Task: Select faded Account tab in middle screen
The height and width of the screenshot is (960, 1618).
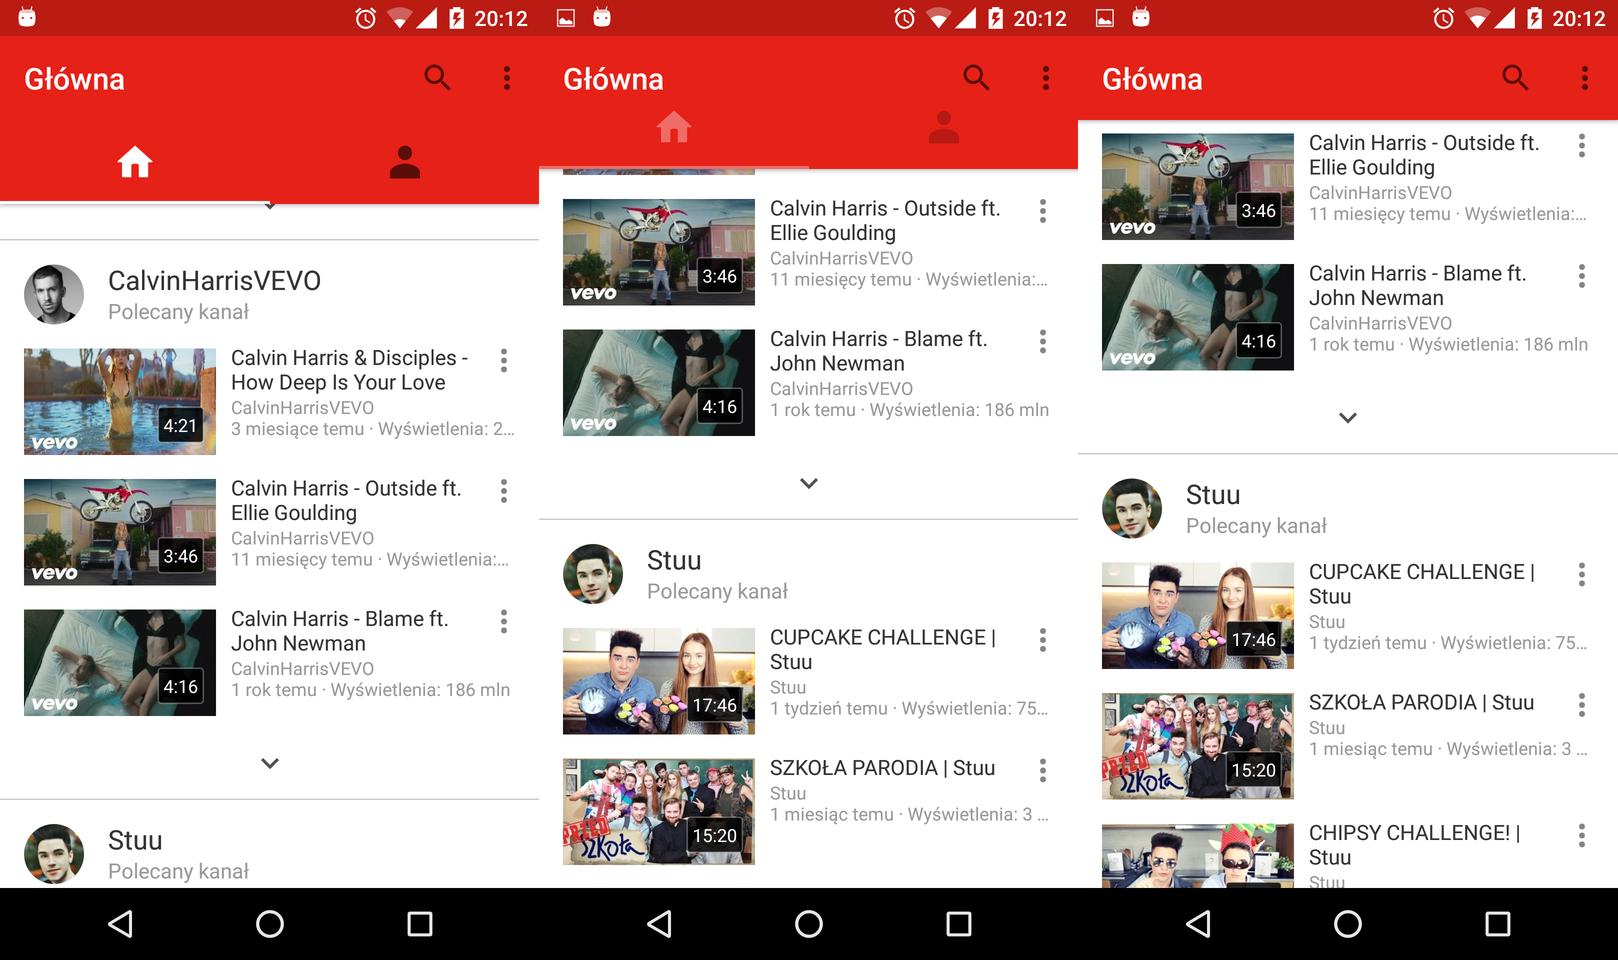Action: click(x=944, y=128)
